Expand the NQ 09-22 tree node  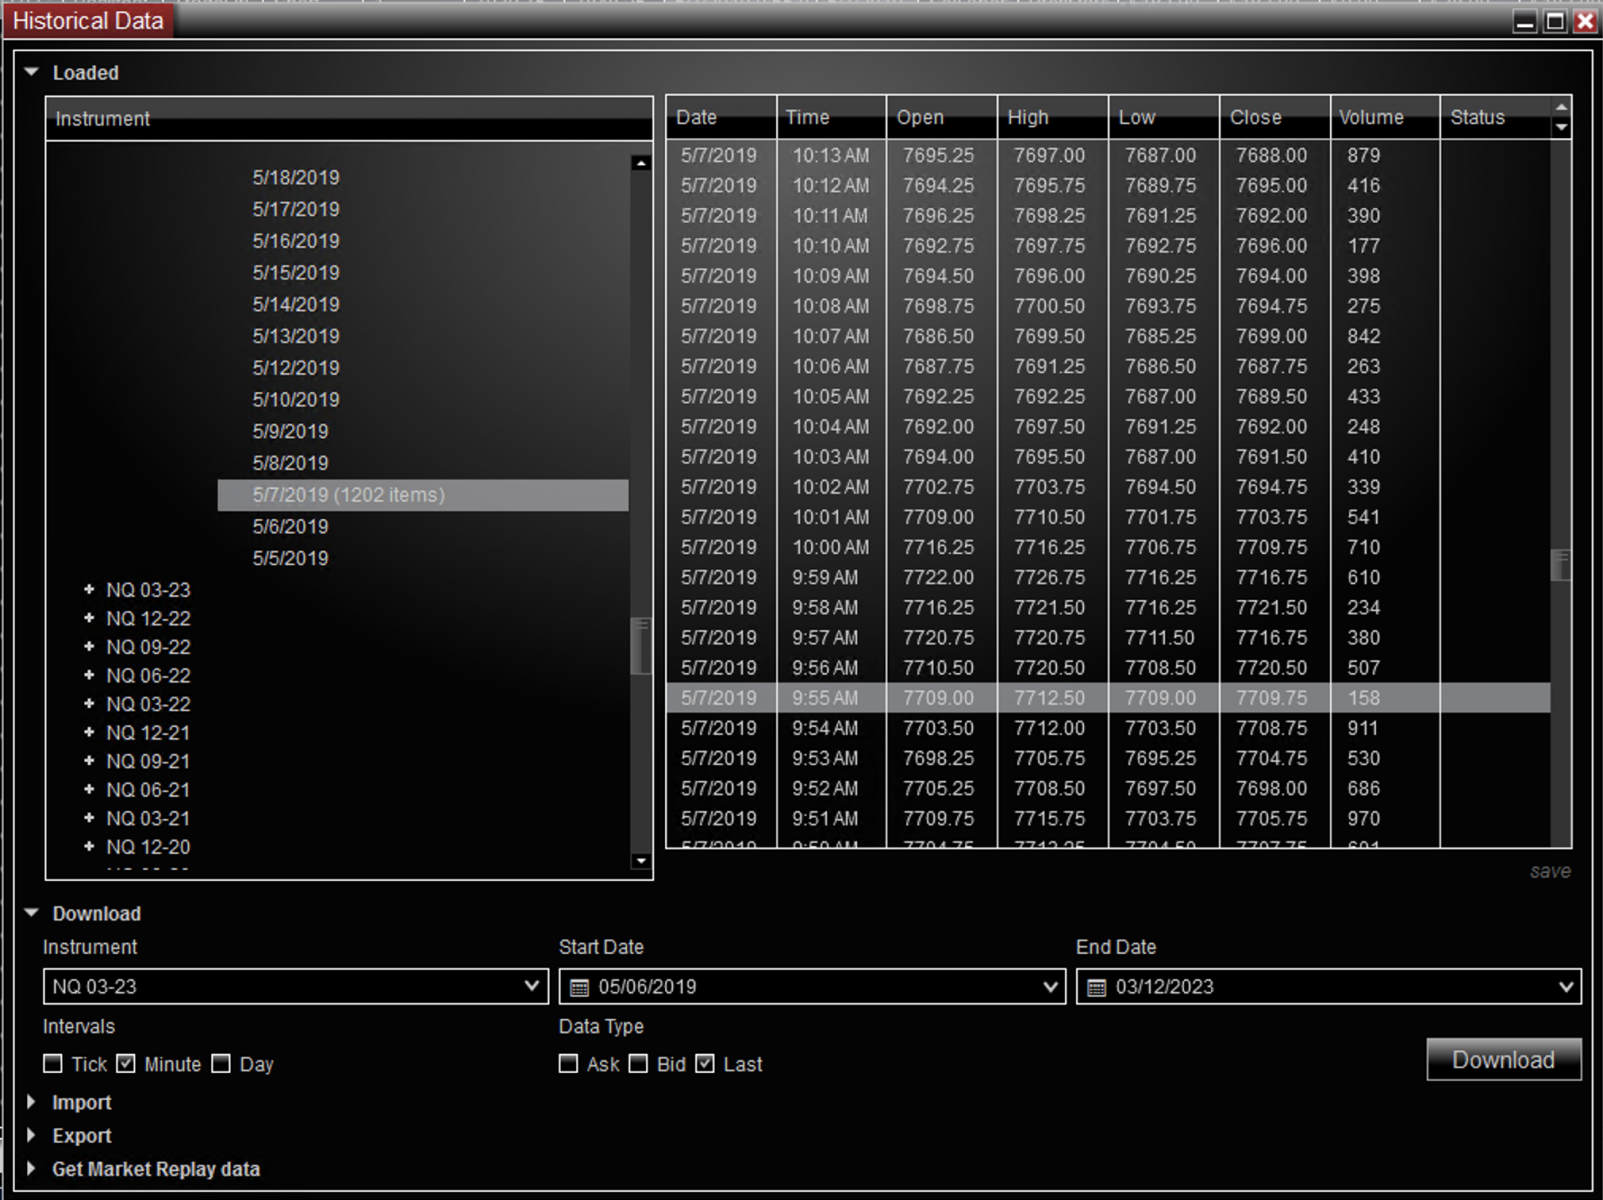pyautogui.click(x=89, y=646)
